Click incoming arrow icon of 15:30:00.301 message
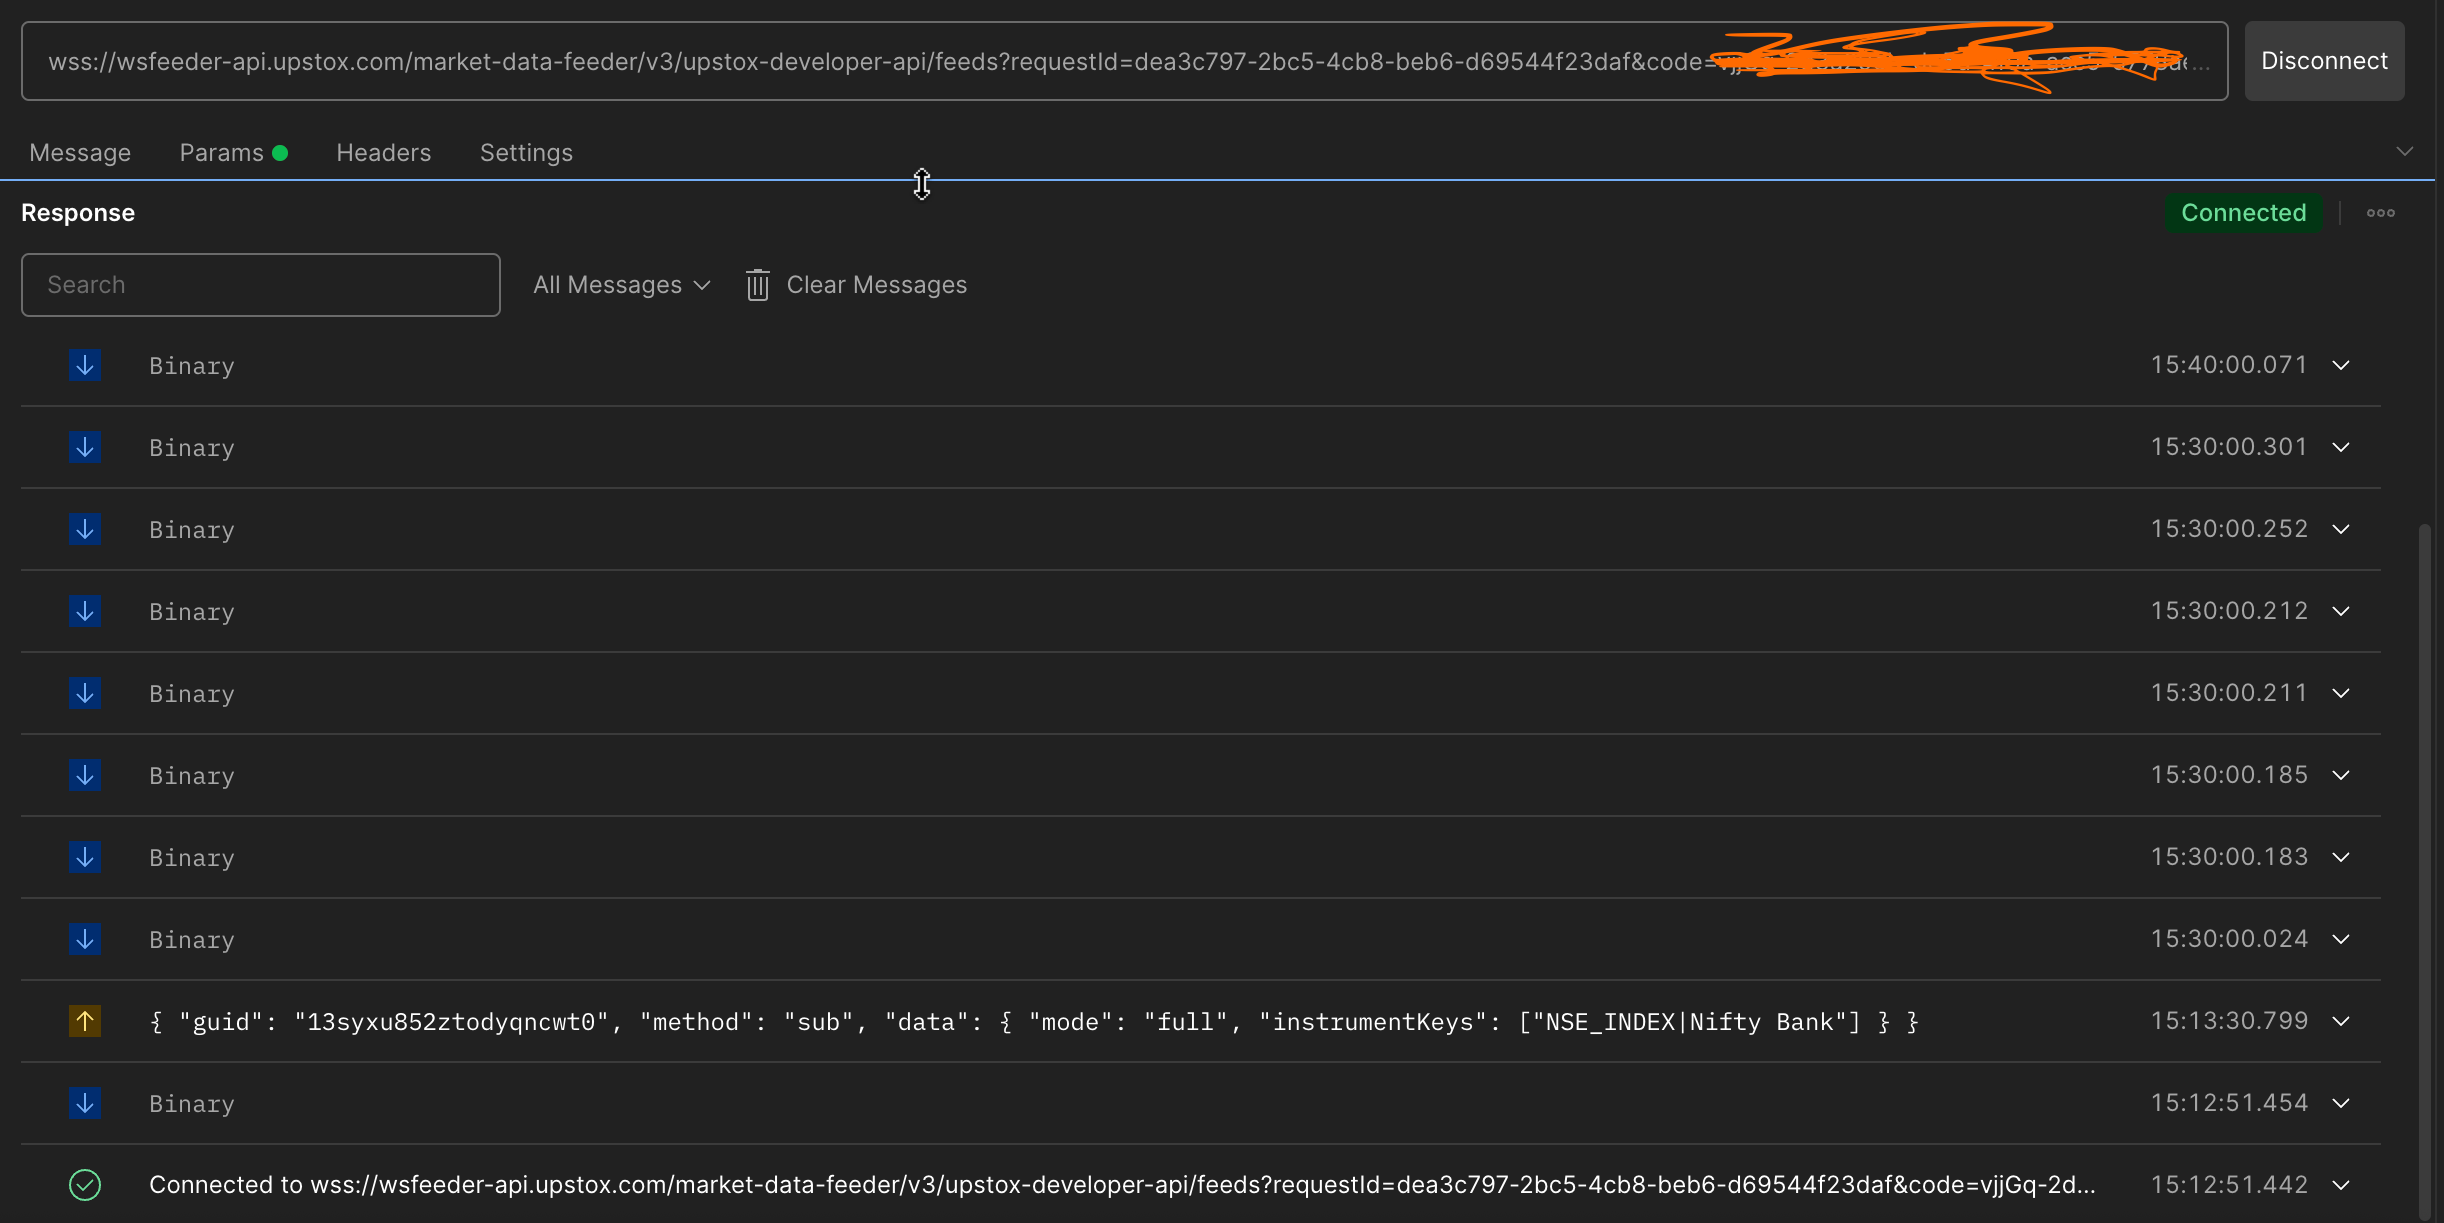This screenshot has height=1223, width=2444. click(85, 447)
